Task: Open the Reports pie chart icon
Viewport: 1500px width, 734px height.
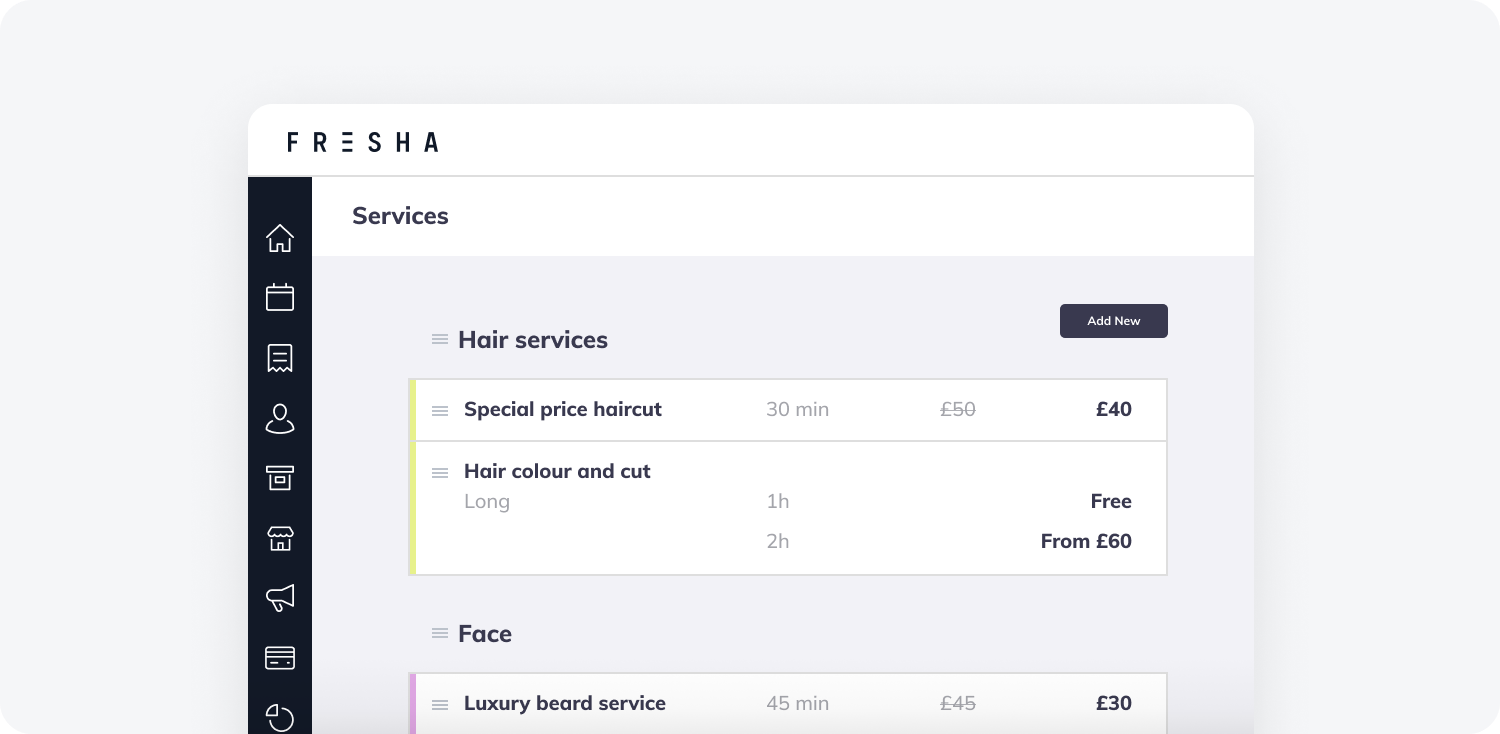Action: [x=280, y=718]
